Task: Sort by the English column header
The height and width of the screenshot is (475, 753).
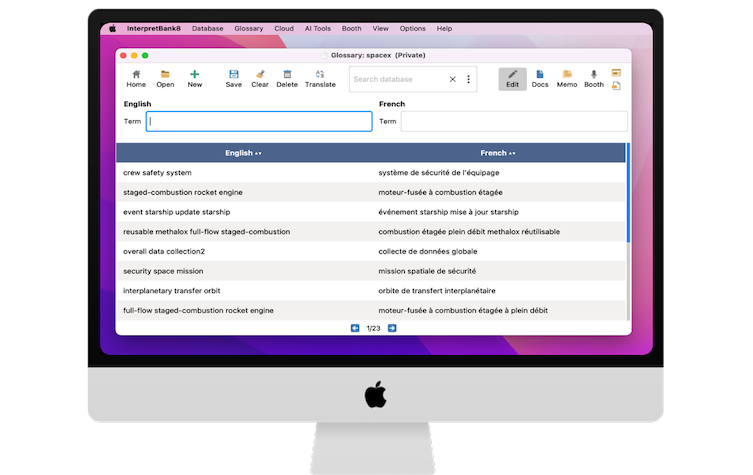Action: [x=243, y=153]
